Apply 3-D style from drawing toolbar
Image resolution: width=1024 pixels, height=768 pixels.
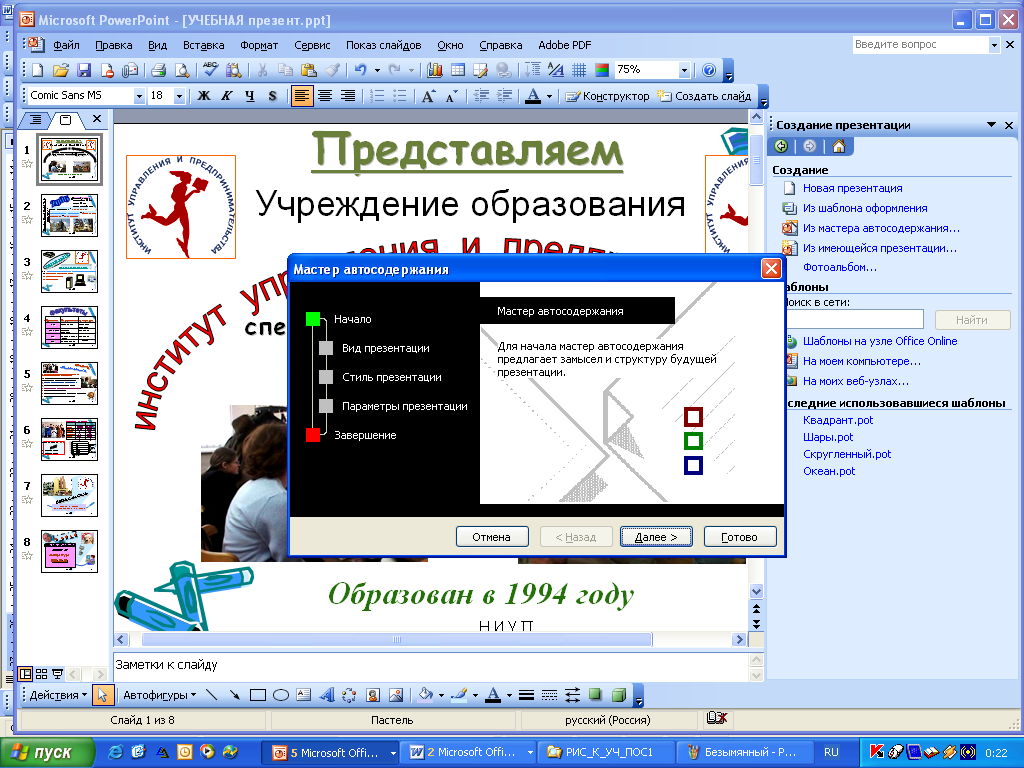point(619,695)
